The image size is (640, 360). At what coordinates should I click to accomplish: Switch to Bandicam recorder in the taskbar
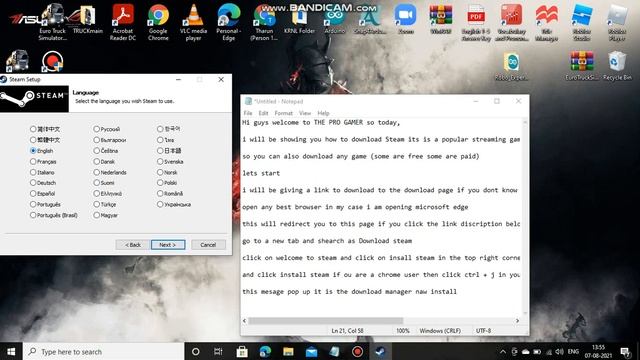tap(358, 351)
